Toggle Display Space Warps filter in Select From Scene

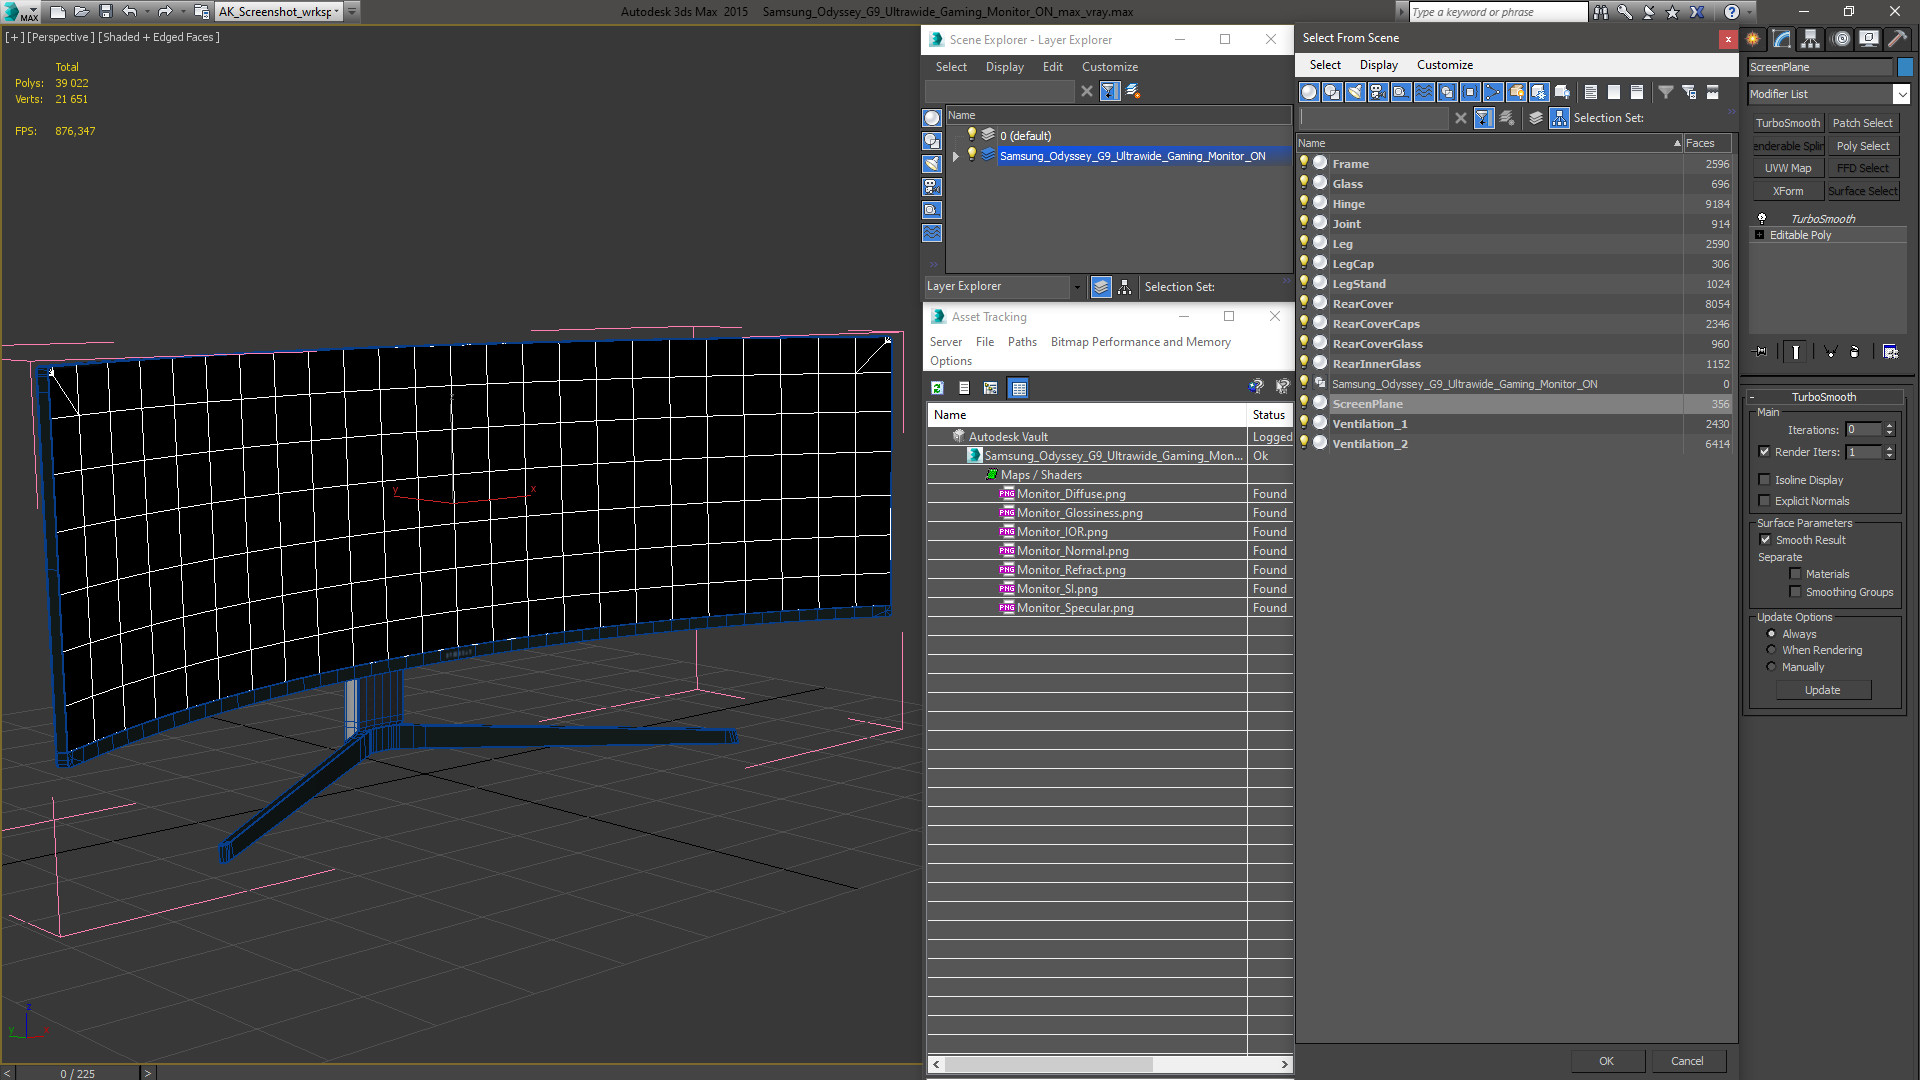pos(1424,92)
